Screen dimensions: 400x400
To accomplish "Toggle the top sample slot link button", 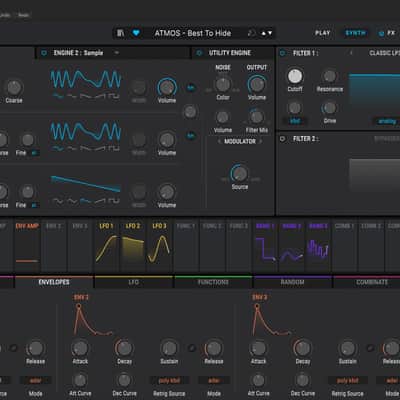I will pos(191,88).
